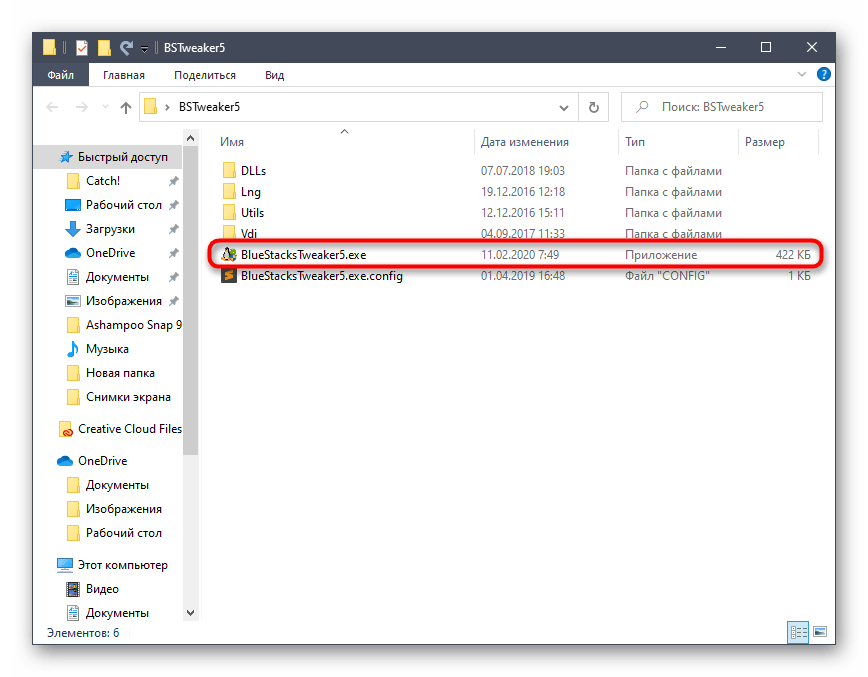The image size is (868, 677).
Task: Open Catch! folder in quick access
Action: [102, 180]
